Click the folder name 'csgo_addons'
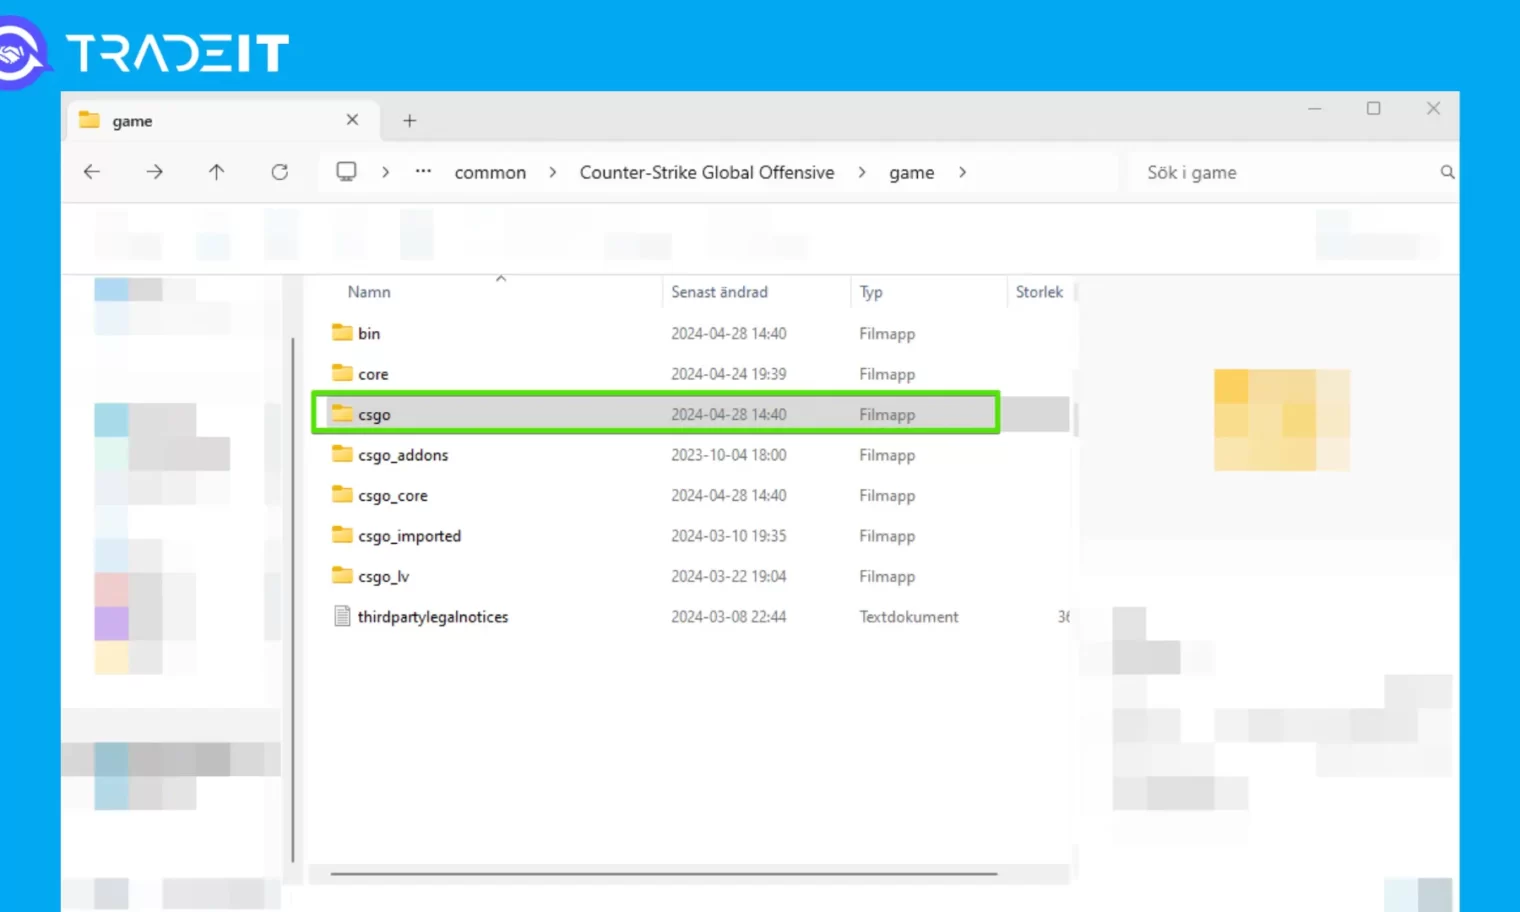 (403, 455)
